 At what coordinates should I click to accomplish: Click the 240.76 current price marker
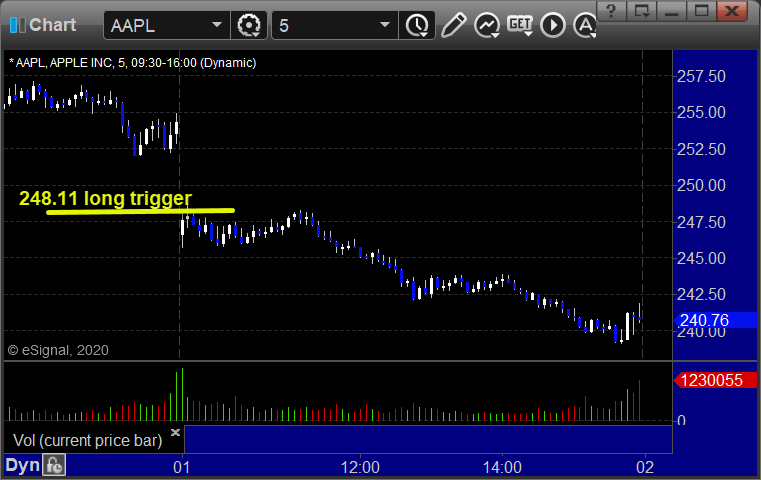coord(715,320)
